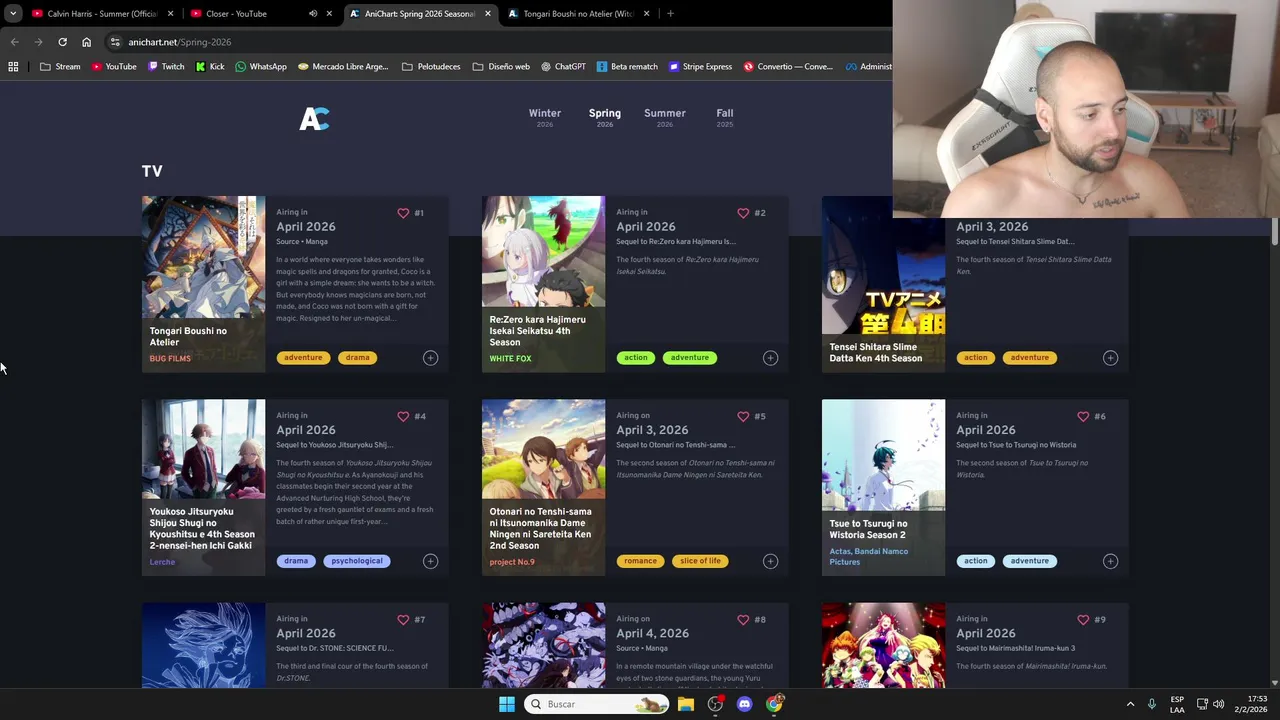Screen dimensions: 1280x720
Task: Favorite Tongari Boushi no Atelier with its heart icon
Action: (x=403, y=213)
